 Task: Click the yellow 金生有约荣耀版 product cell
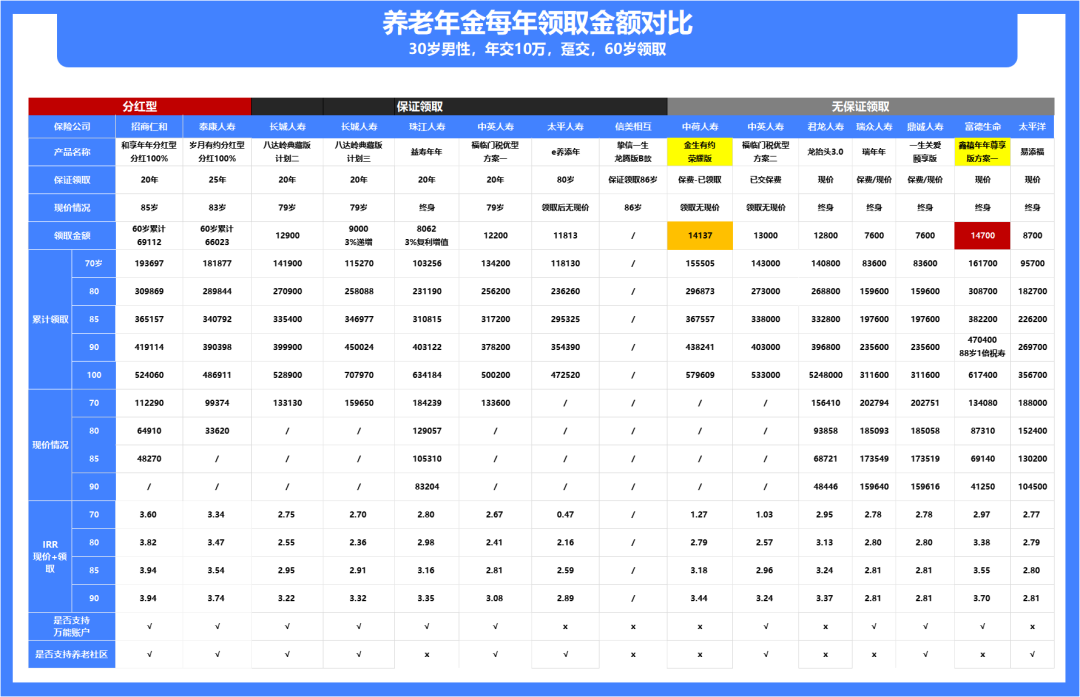700,152
